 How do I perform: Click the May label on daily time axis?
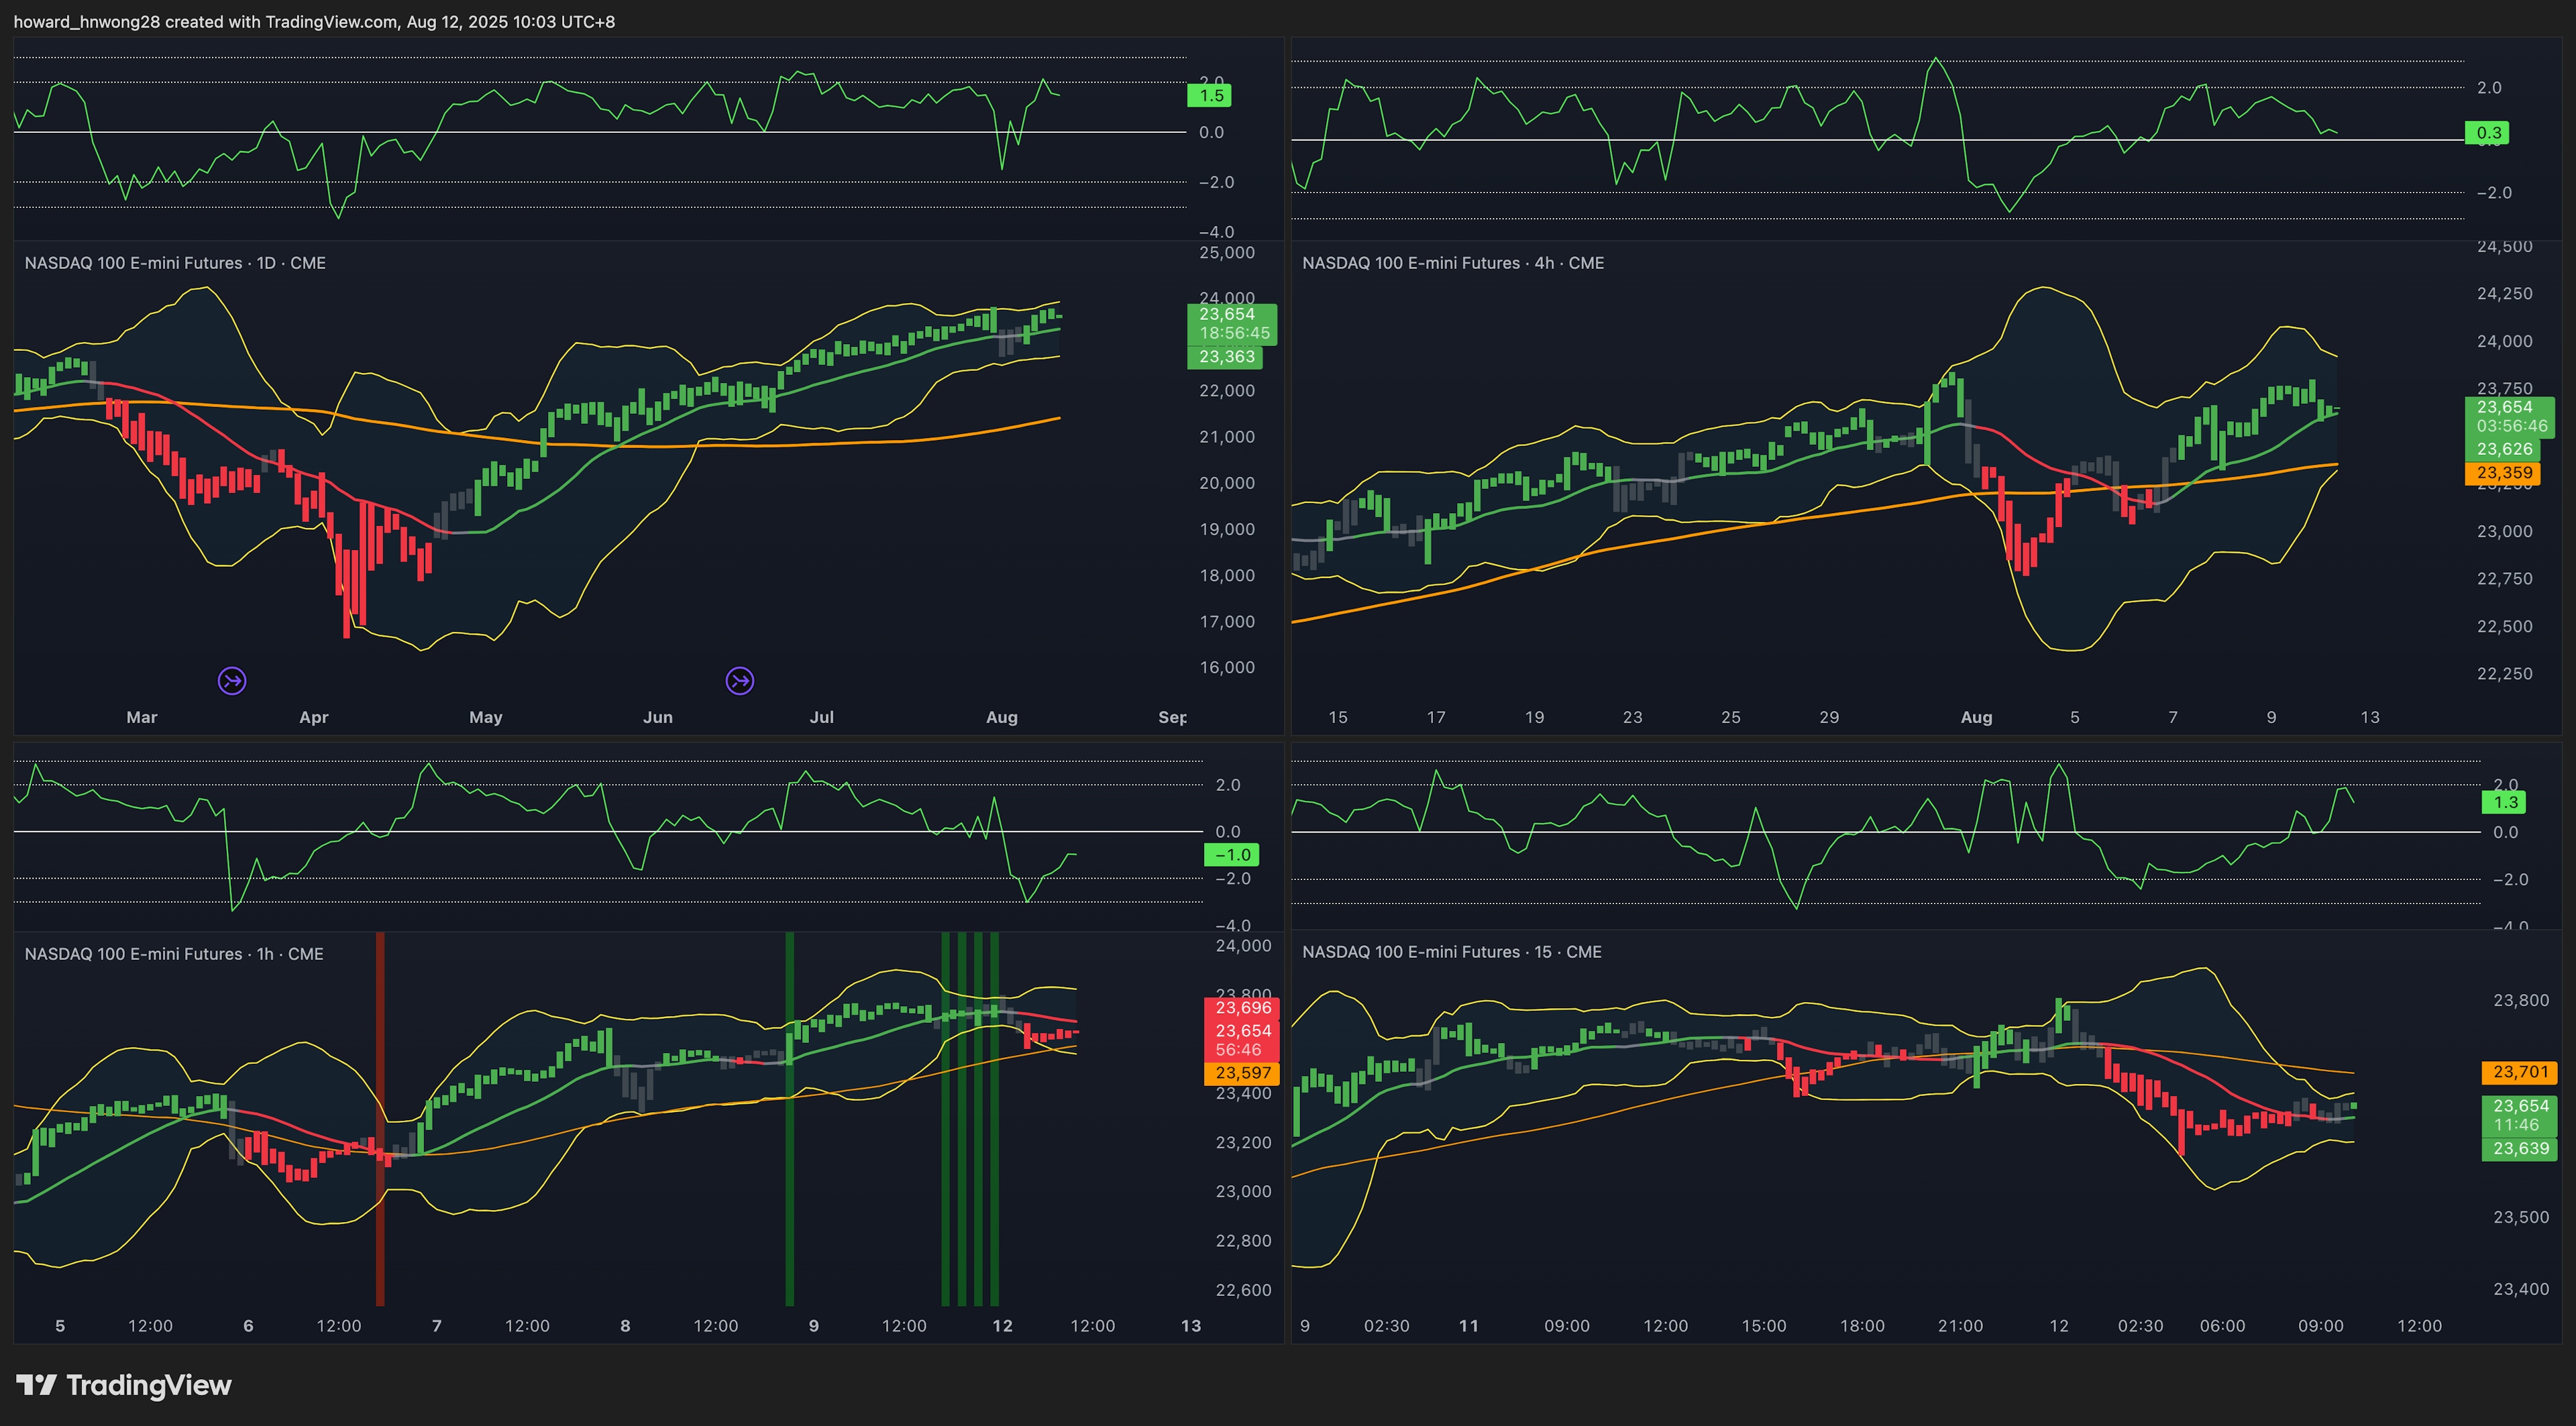486,717
